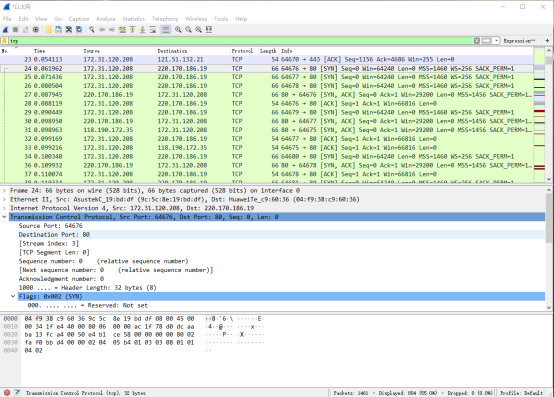Click the display filter bookmark icon
The height and width of the screenshot is (397, 554).
click(x=5, y=41)
